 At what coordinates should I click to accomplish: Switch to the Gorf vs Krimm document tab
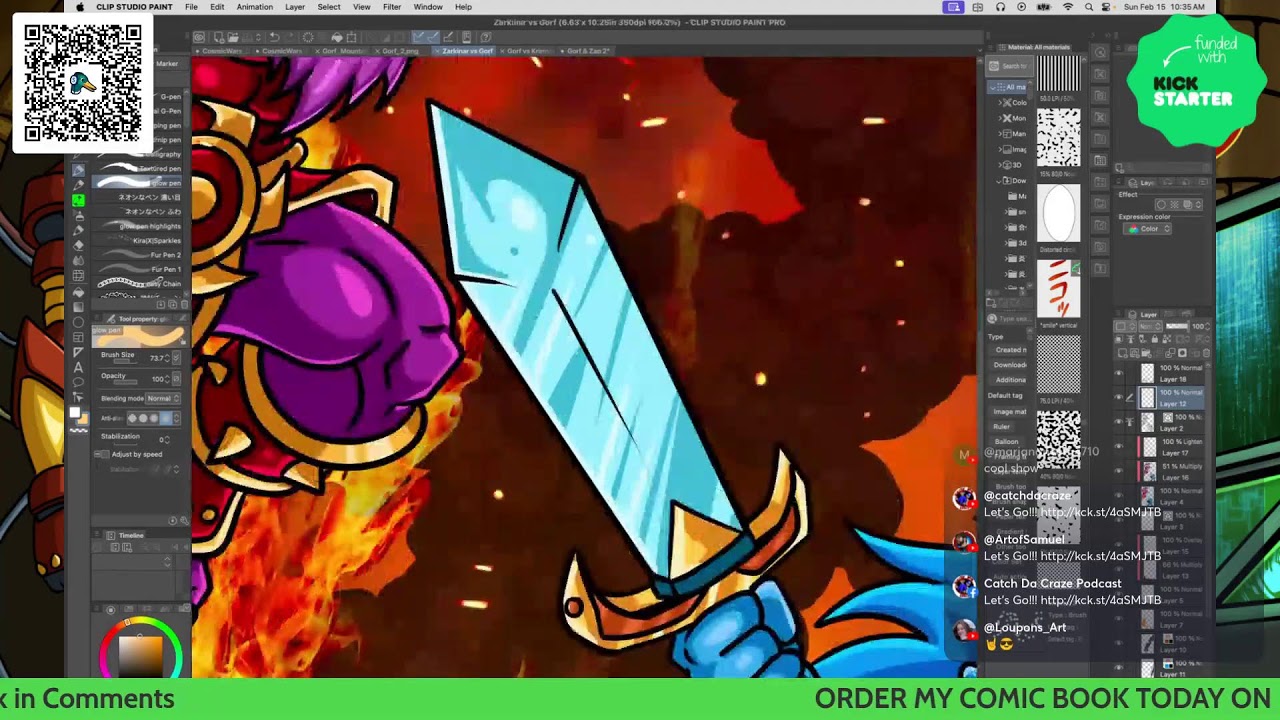(x=528, y=51)
